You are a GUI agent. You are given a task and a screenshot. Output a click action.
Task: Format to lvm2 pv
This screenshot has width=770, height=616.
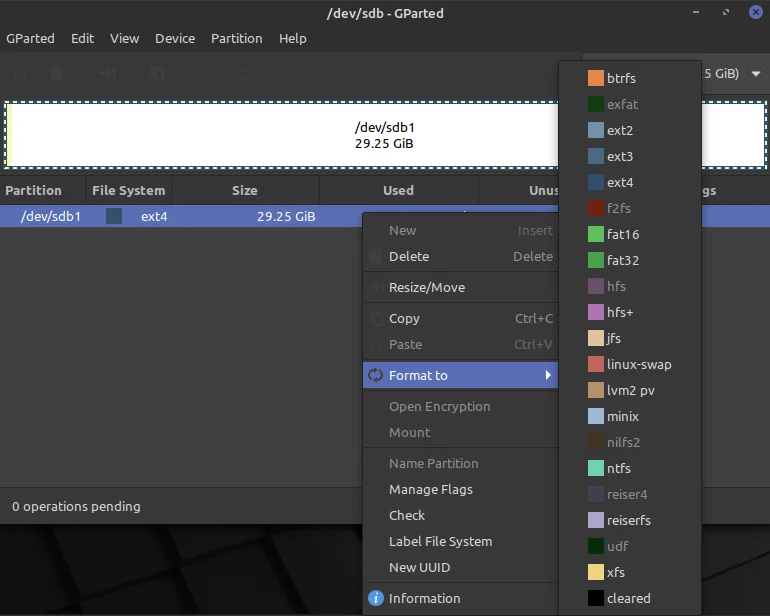coord(630,390)
